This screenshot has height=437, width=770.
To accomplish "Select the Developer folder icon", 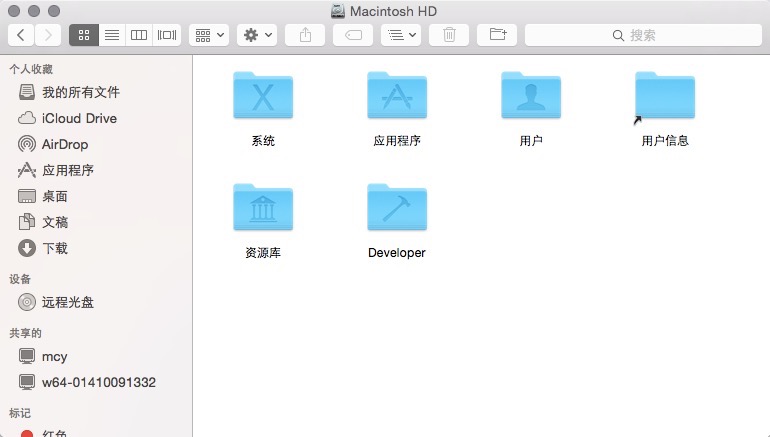I will (397, 207).
